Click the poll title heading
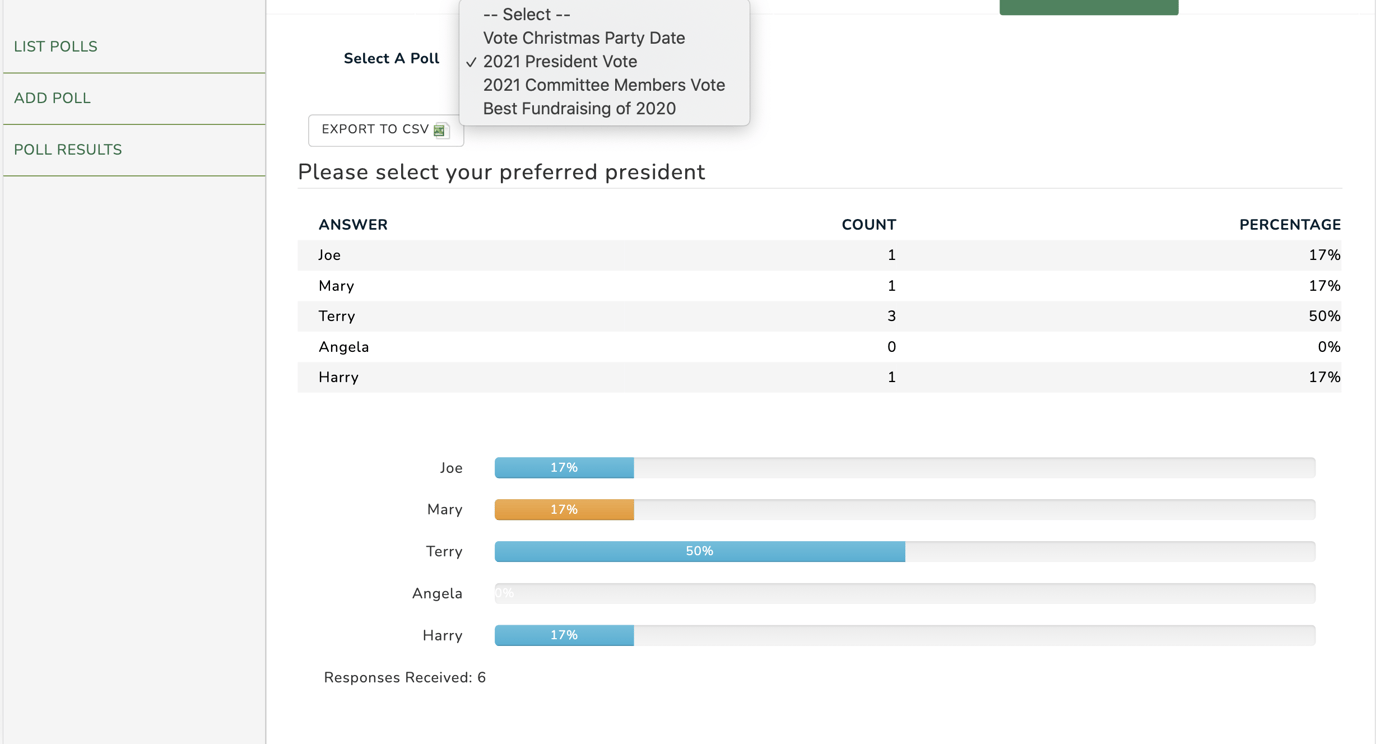The width and height of the screenshot is (1376, 744). (x=501, y=172)
